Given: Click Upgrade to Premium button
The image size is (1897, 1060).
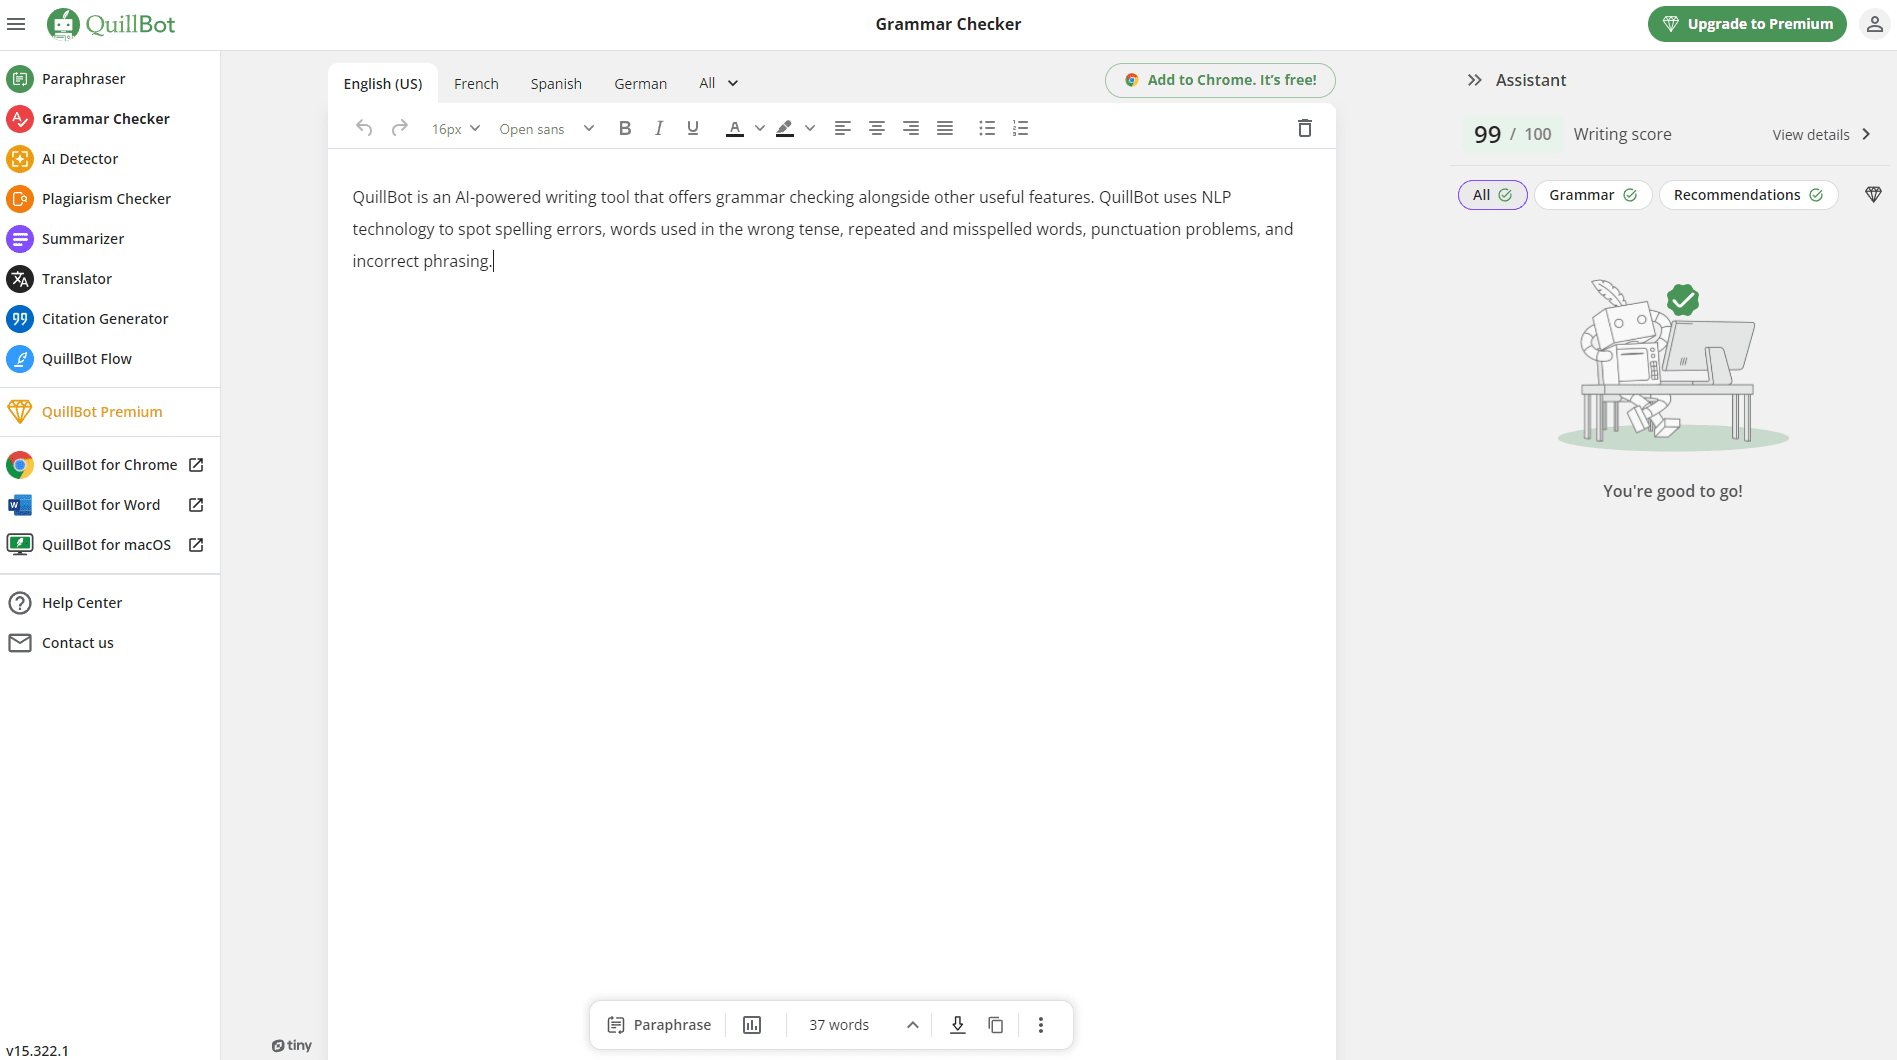Looking at the screenshot, I should click(1747, 24).
